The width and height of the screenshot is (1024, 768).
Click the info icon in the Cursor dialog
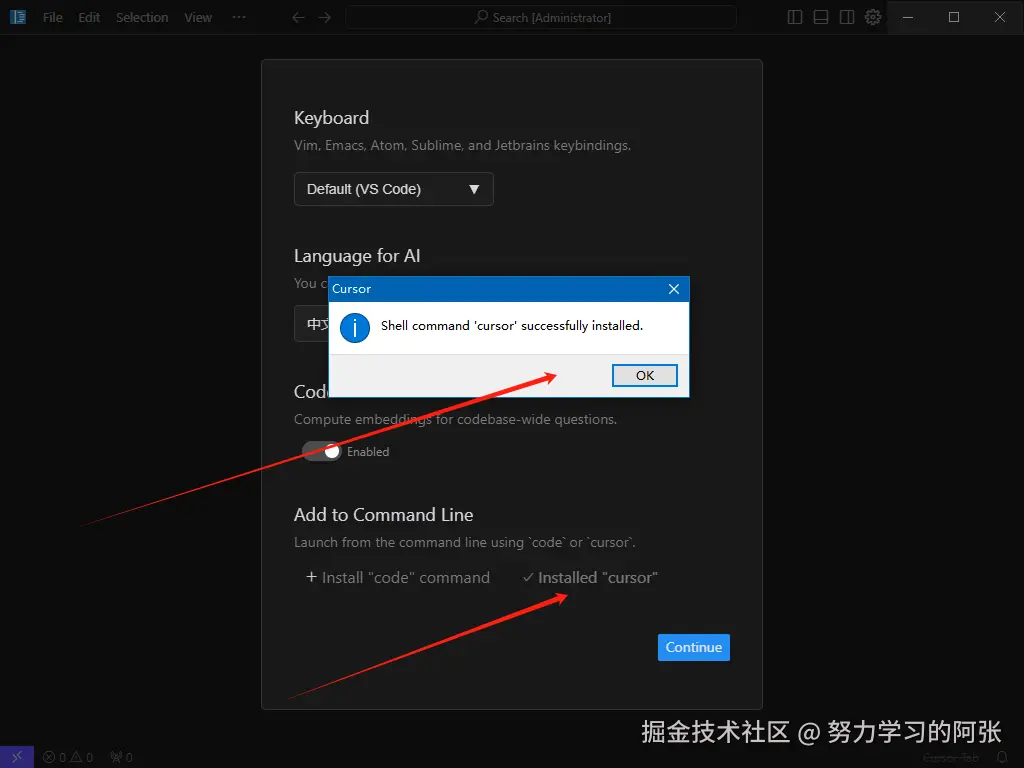tap(355, 328)
